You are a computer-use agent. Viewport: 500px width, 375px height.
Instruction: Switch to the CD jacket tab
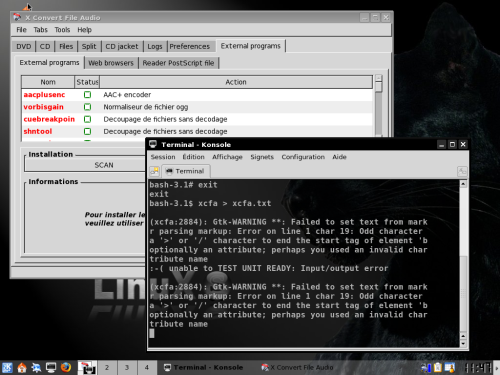(122, 46)
